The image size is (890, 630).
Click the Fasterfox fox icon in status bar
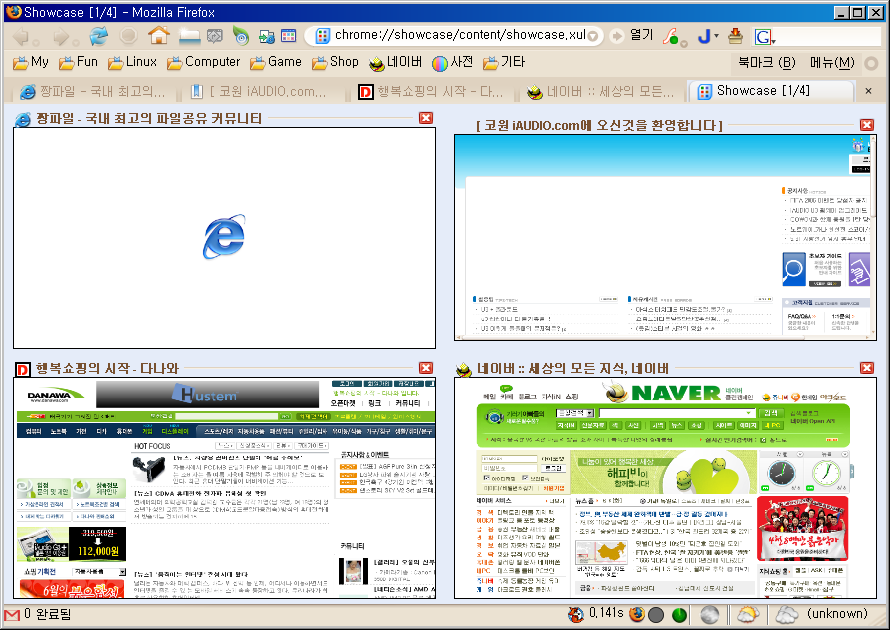(576, 614)
